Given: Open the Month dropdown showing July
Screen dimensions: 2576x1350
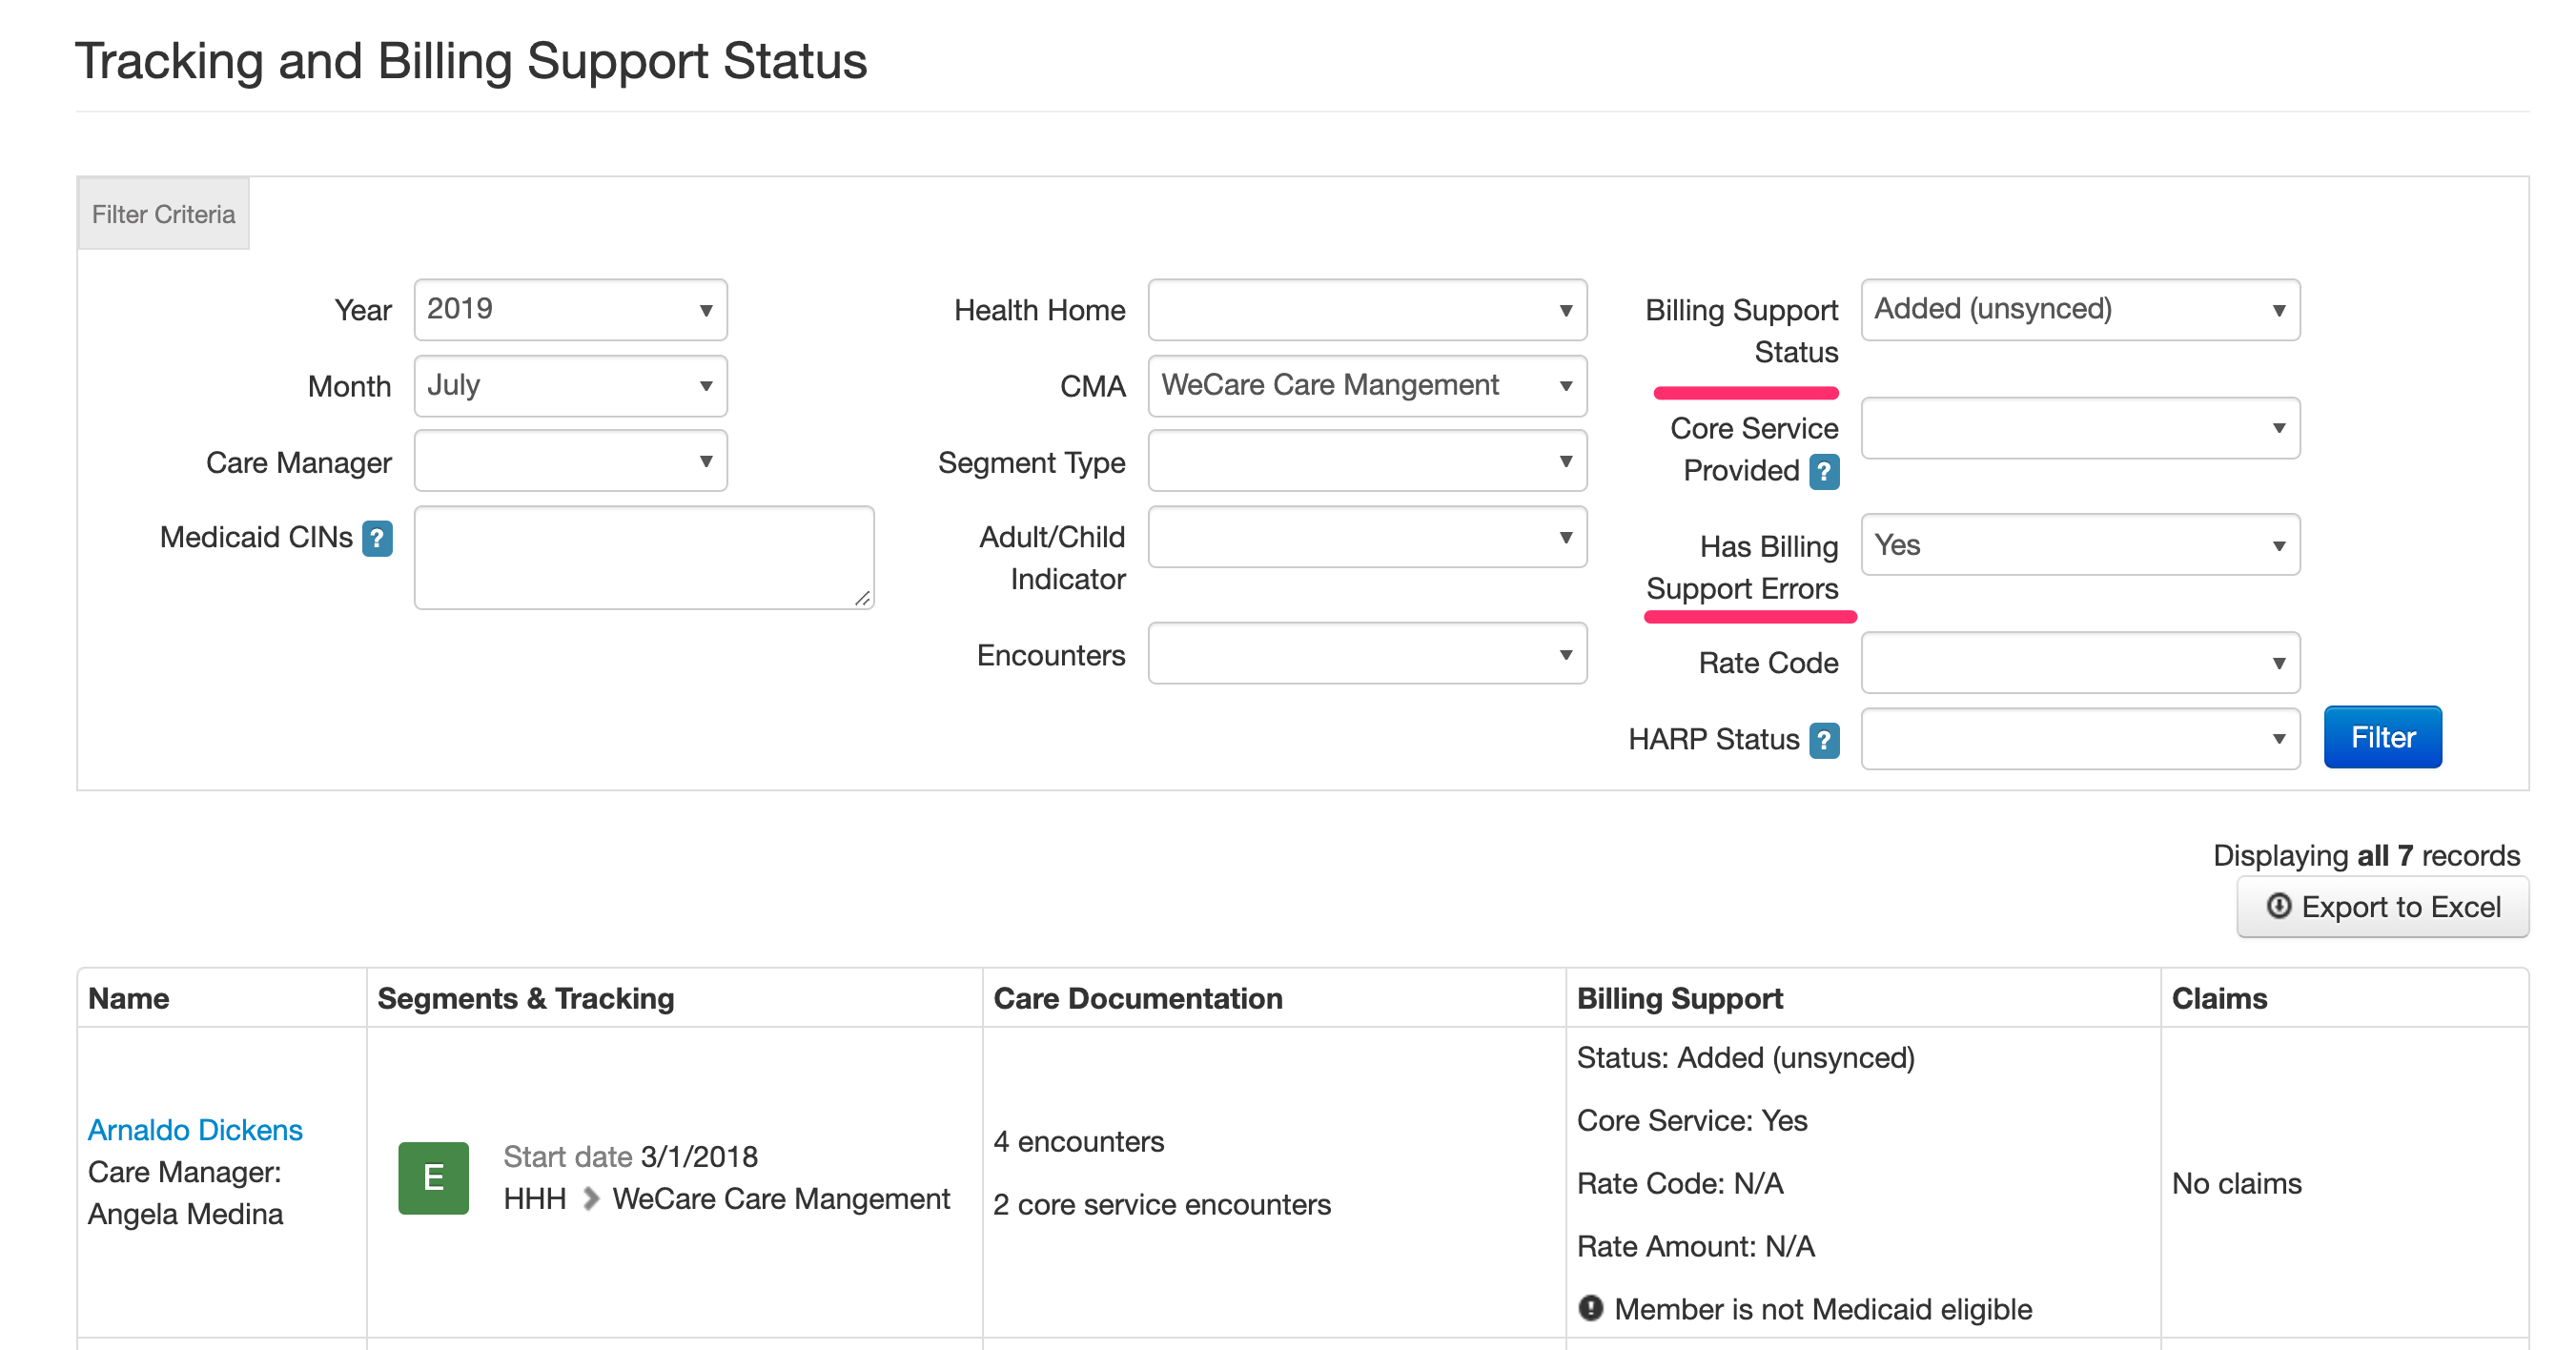Looking at the screenshot, I should pyautogui.click(x=570, y=385).
